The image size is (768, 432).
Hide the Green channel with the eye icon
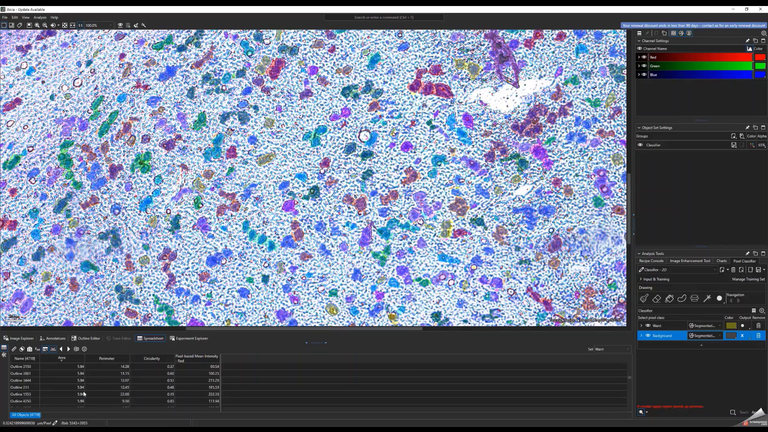tap(645, 66)
